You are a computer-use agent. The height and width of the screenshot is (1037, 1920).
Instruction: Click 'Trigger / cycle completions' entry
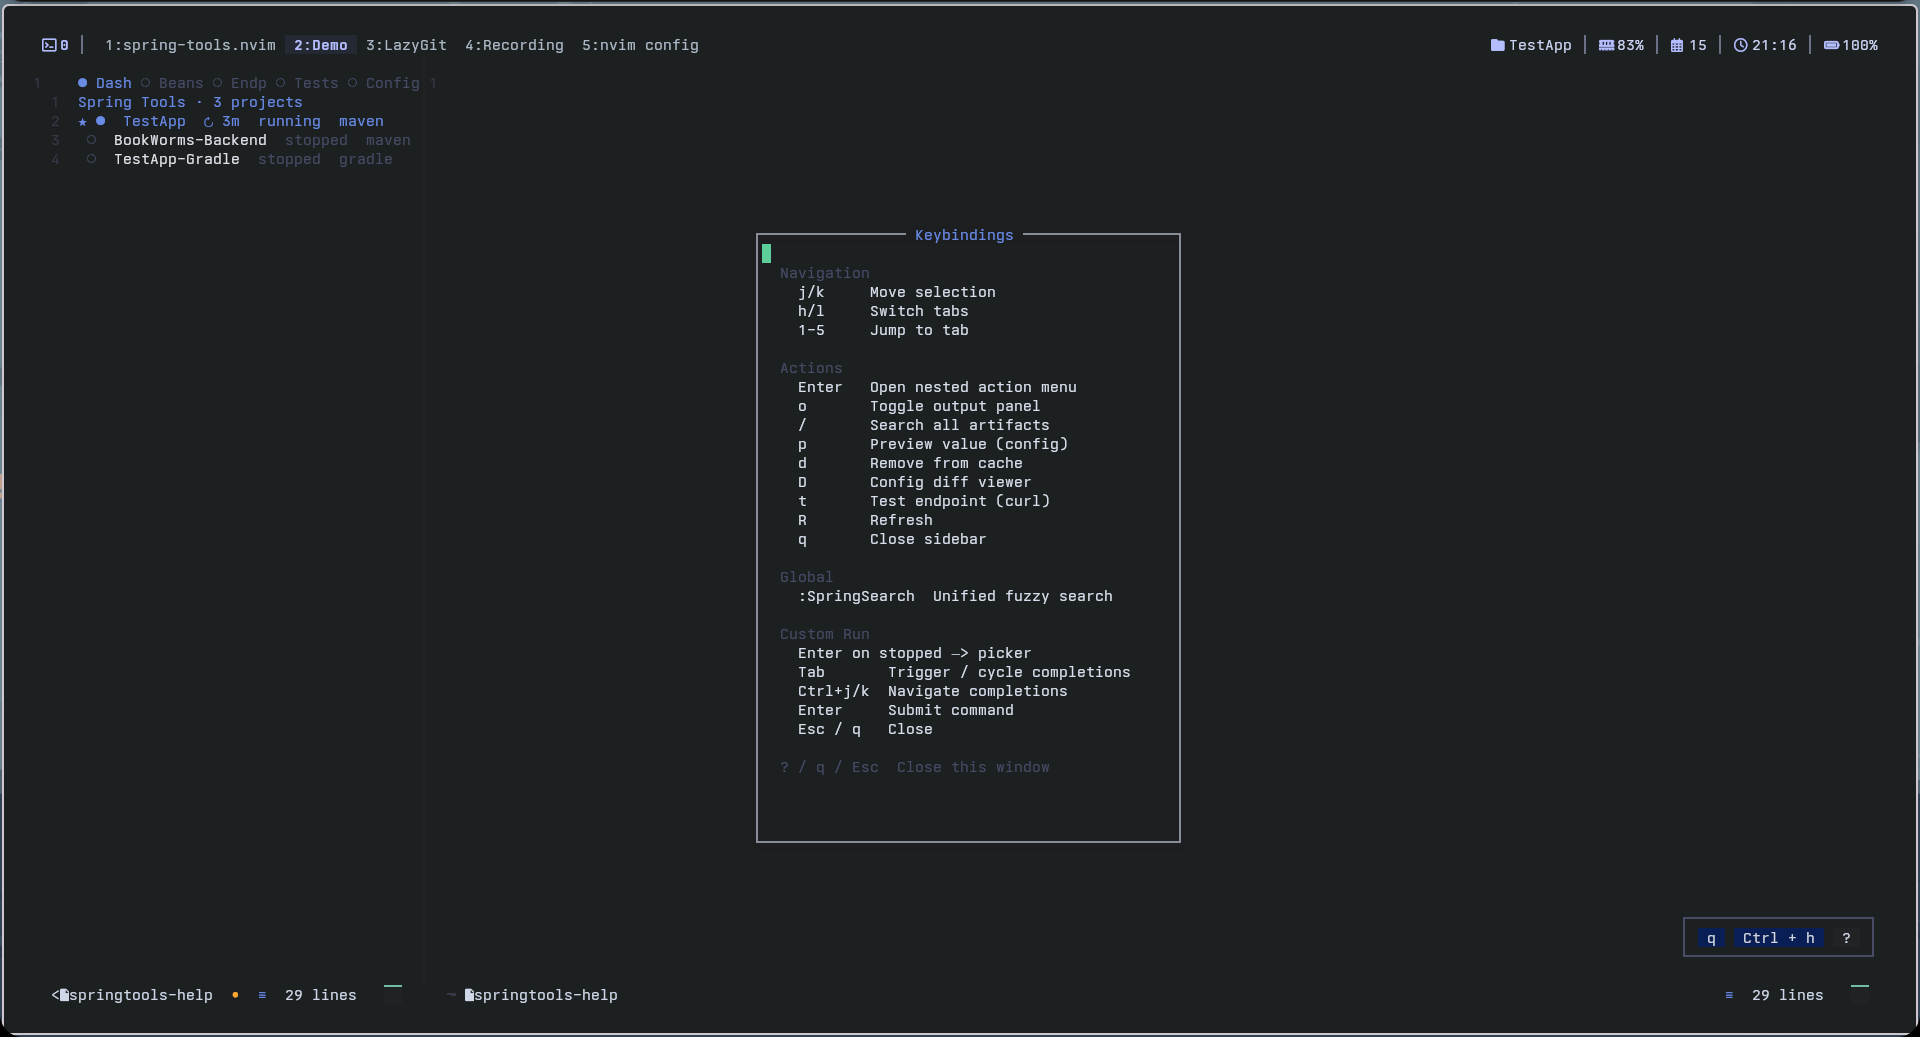tap(1009, 672)
